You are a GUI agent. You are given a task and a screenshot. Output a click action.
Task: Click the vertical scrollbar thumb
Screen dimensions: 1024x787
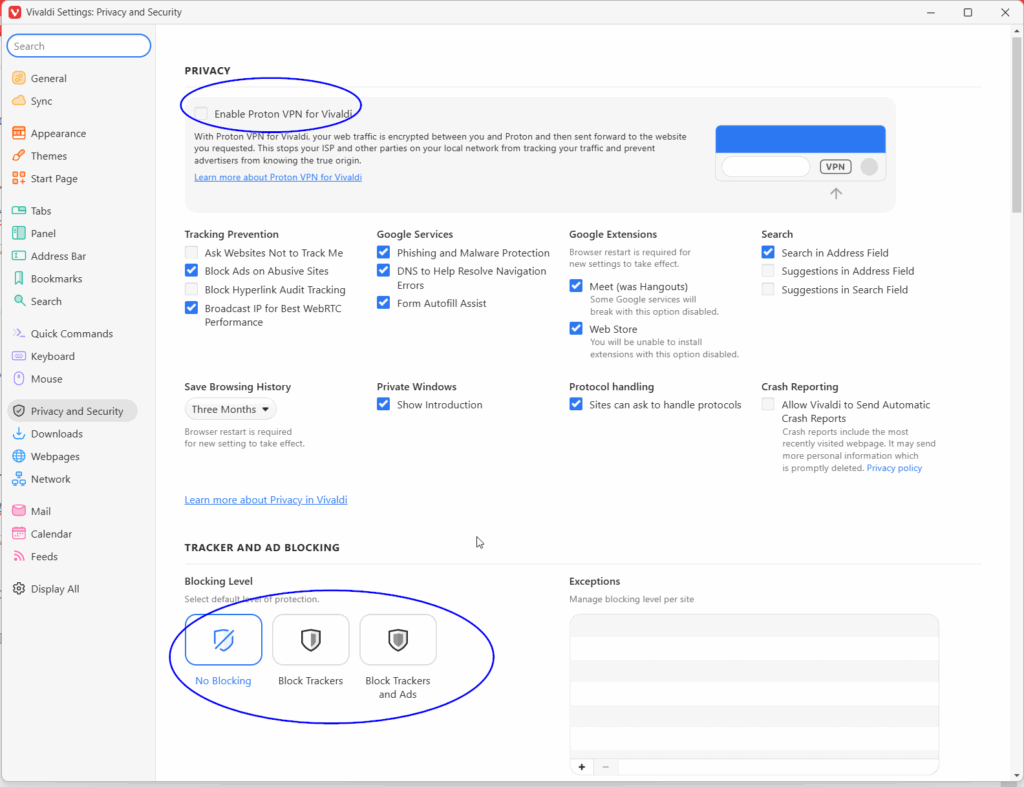coord(1016,124)
